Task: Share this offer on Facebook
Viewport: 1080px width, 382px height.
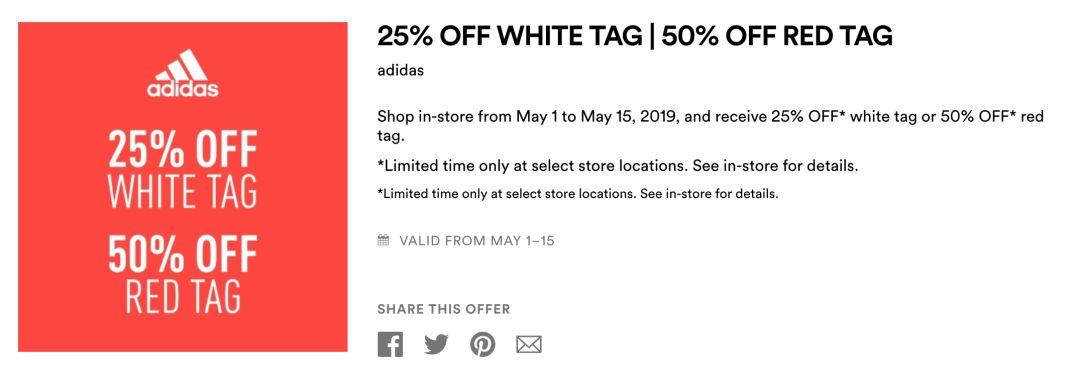Action: (390, 344)
